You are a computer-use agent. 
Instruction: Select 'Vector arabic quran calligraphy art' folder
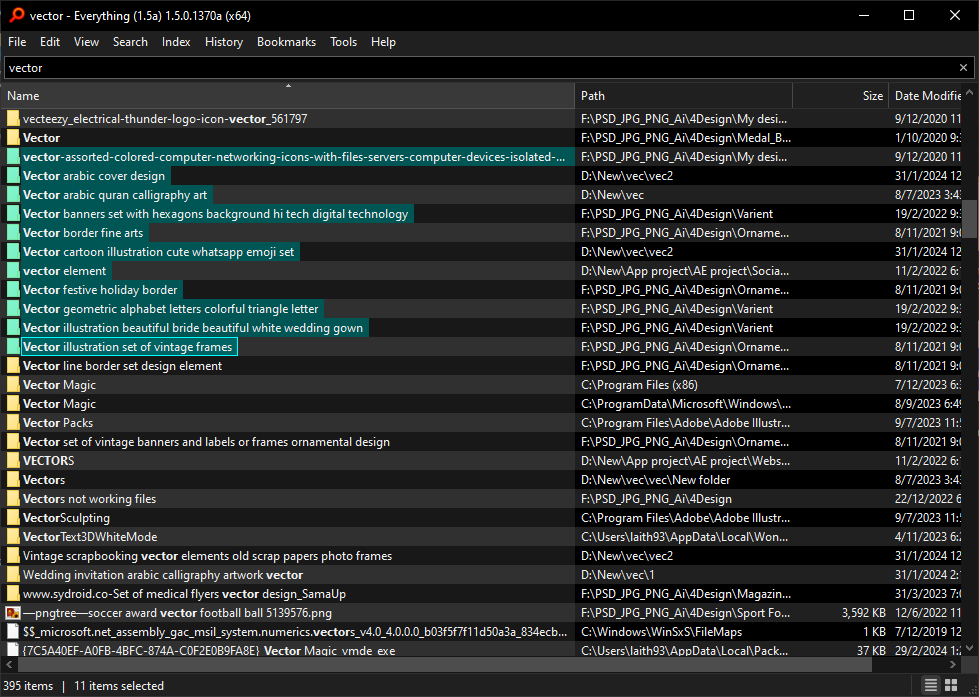coord(115,195)
